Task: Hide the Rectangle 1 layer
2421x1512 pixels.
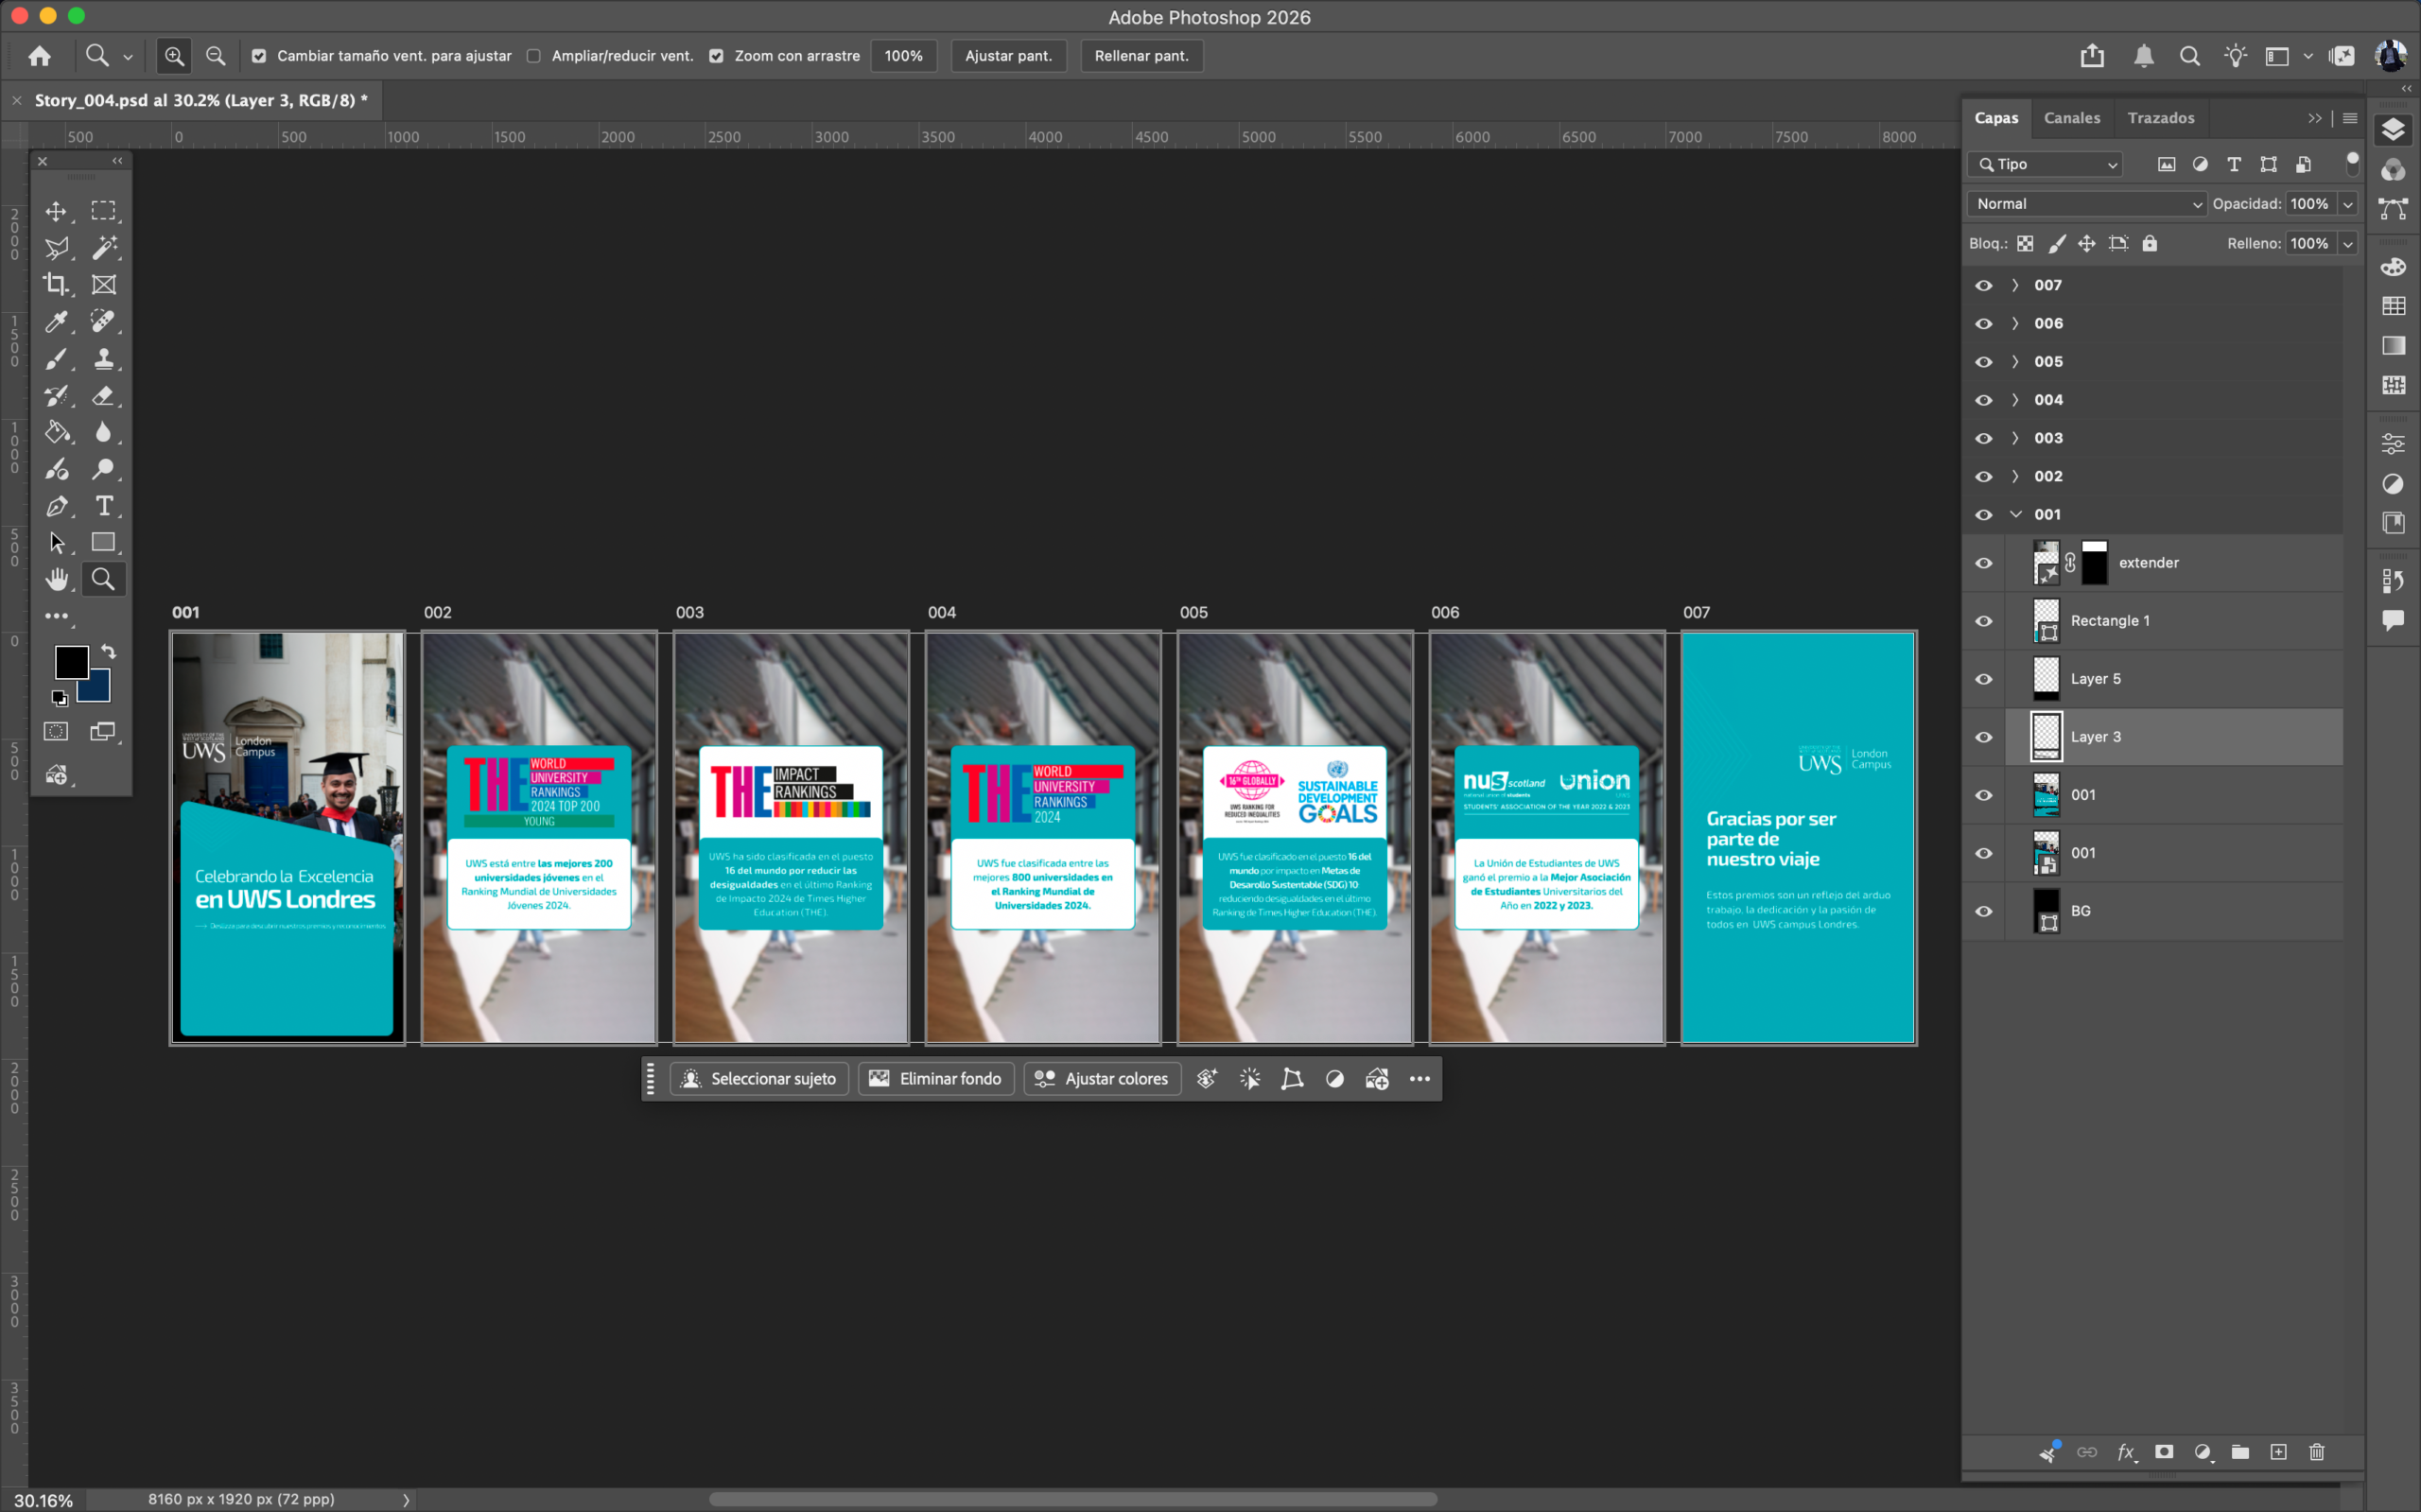Action: 1983,621
